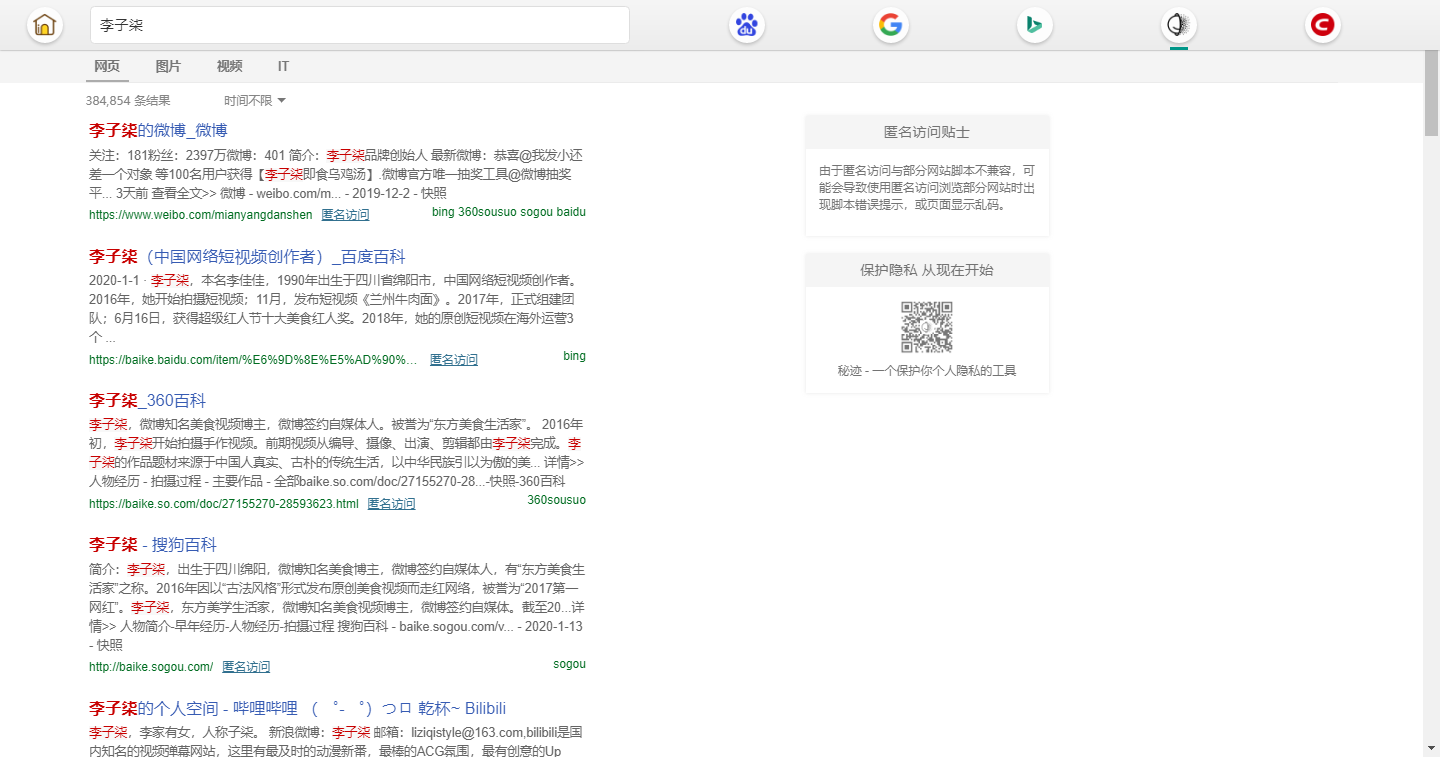Open the 网页 tab
The width and height of the screenshot is (1440, 757).
[x=107, y=66]
